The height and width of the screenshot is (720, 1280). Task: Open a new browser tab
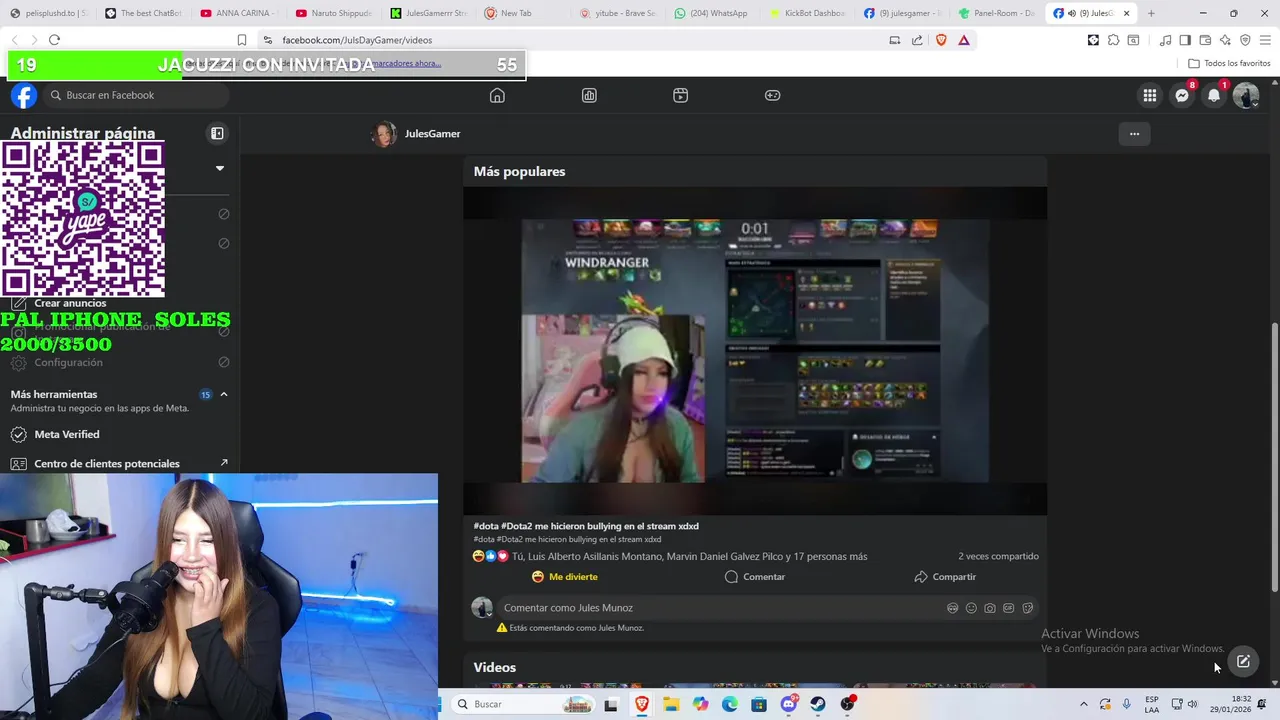[1151, 13]
